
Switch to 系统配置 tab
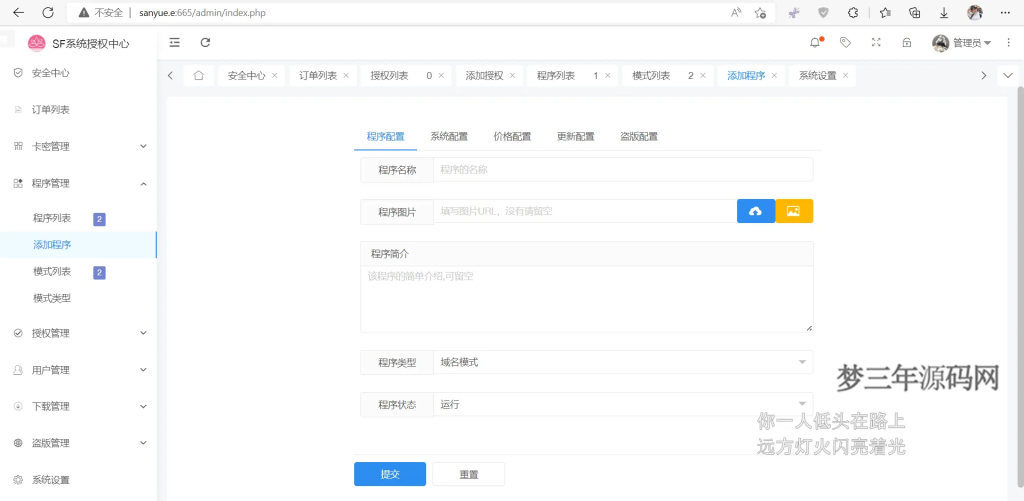tap(449, 137)
